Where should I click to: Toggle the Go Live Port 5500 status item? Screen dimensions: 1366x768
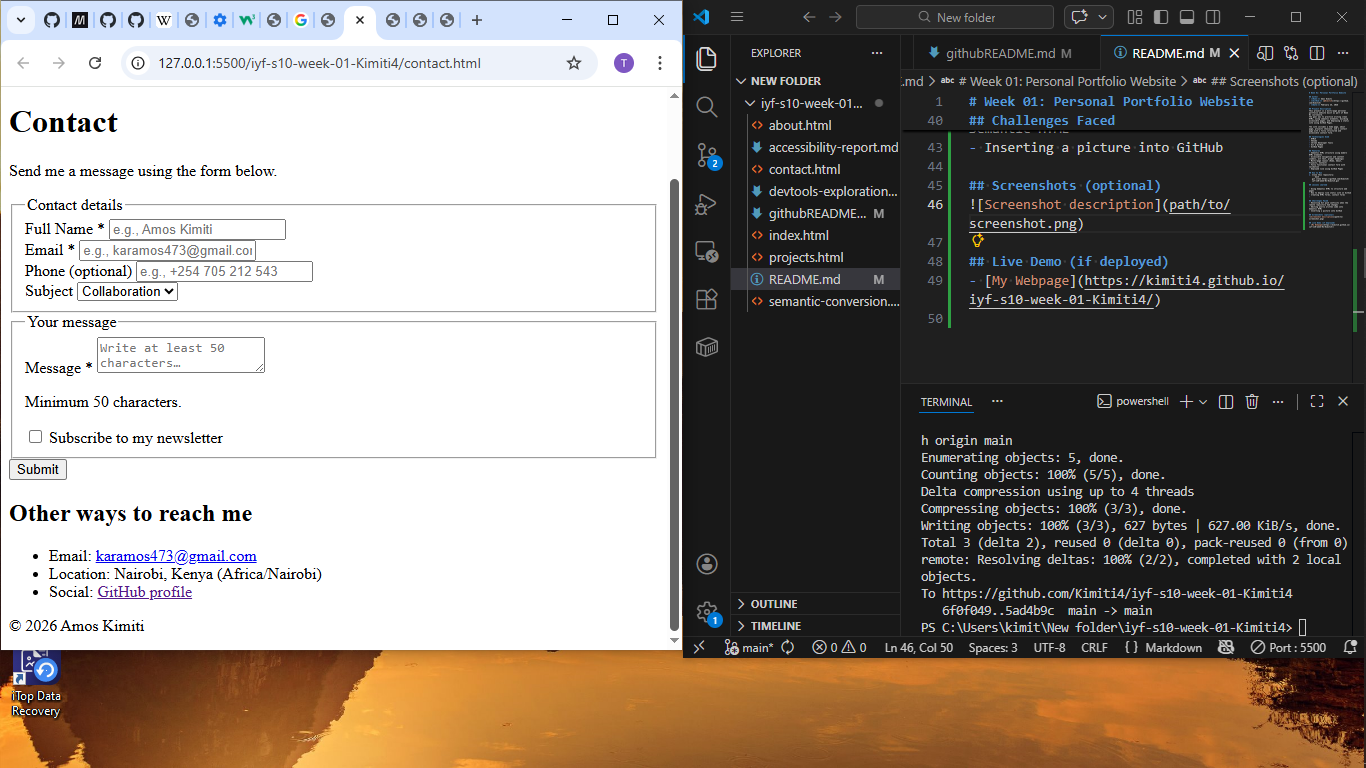[1288, 647]
